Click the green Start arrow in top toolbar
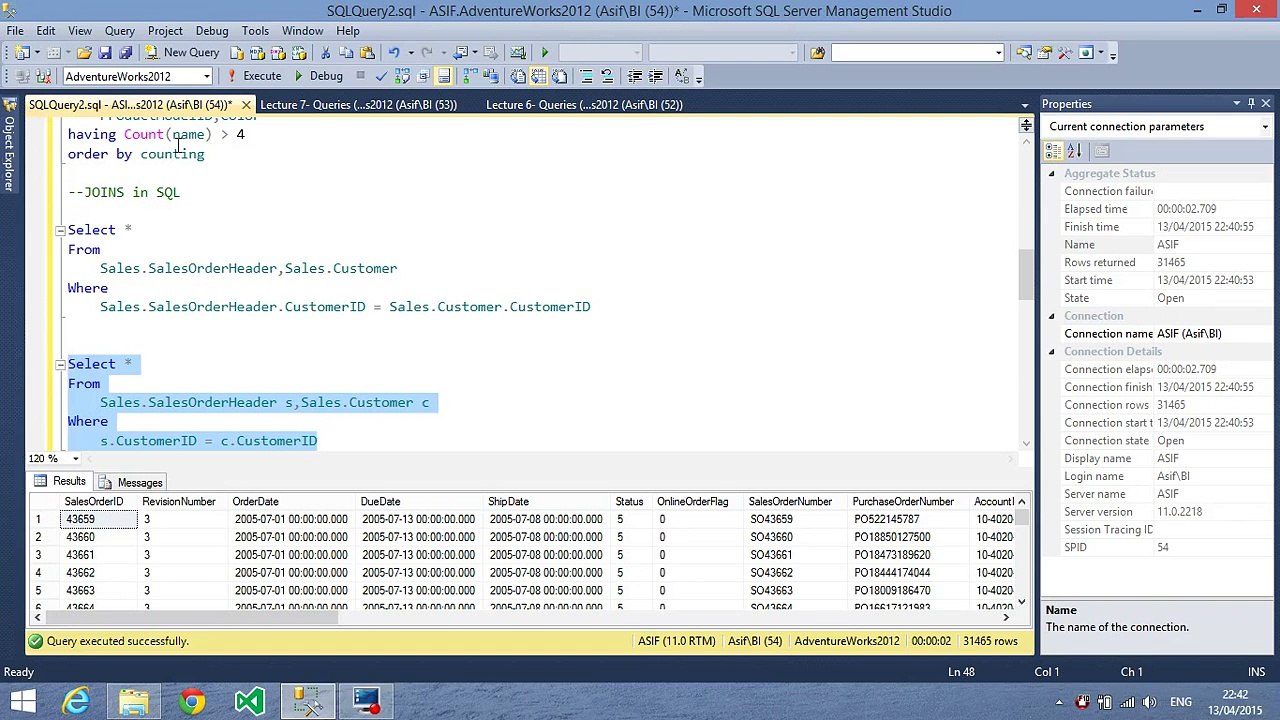 545,52
